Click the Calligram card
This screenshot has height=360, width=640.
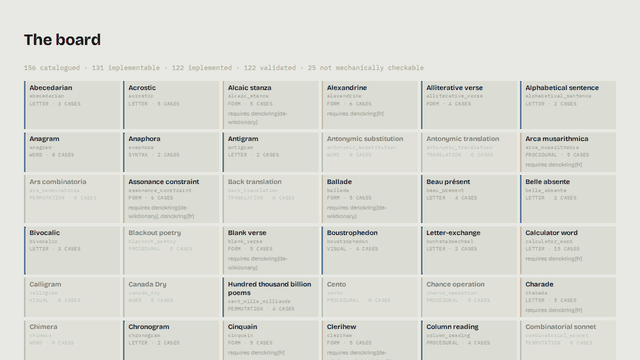(72, 297)
